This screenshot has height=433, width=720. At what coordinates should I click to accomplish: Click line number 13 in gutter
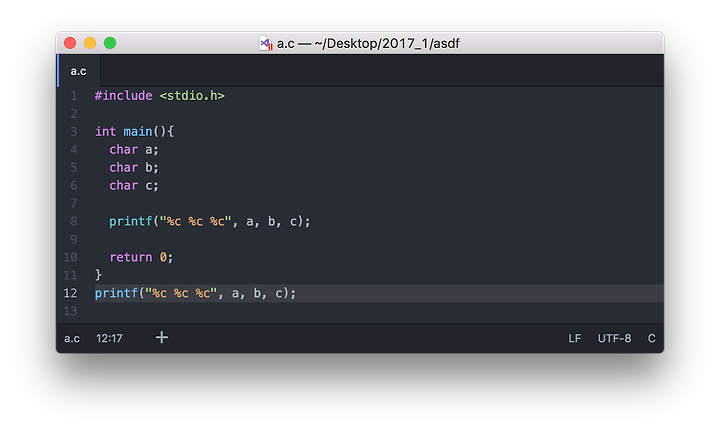[x=70, y=311]
